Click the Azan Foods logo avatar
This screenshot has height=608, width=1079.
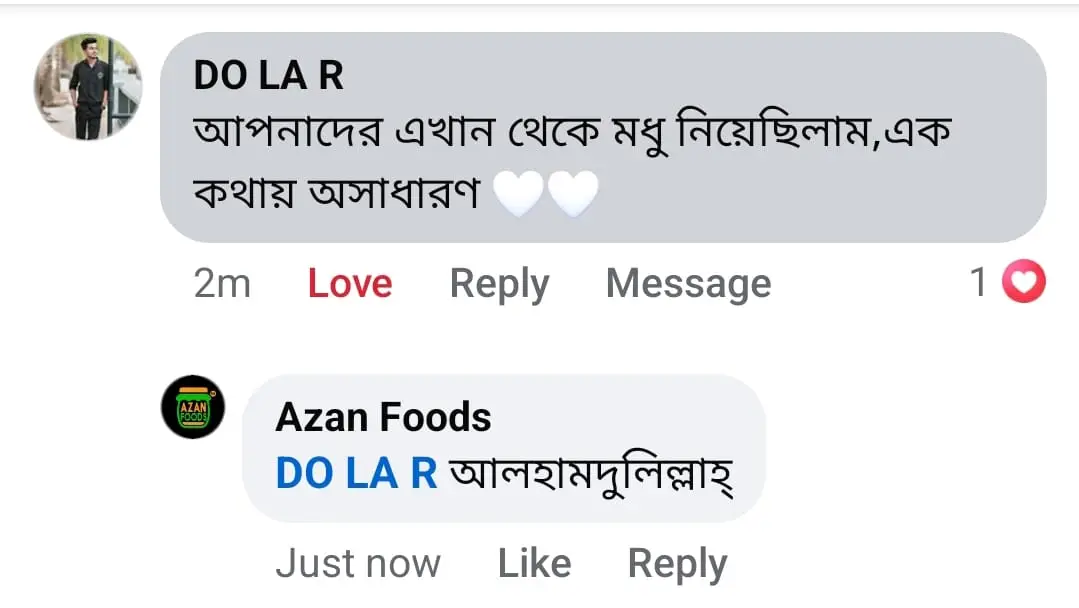(x=193, y=408)
